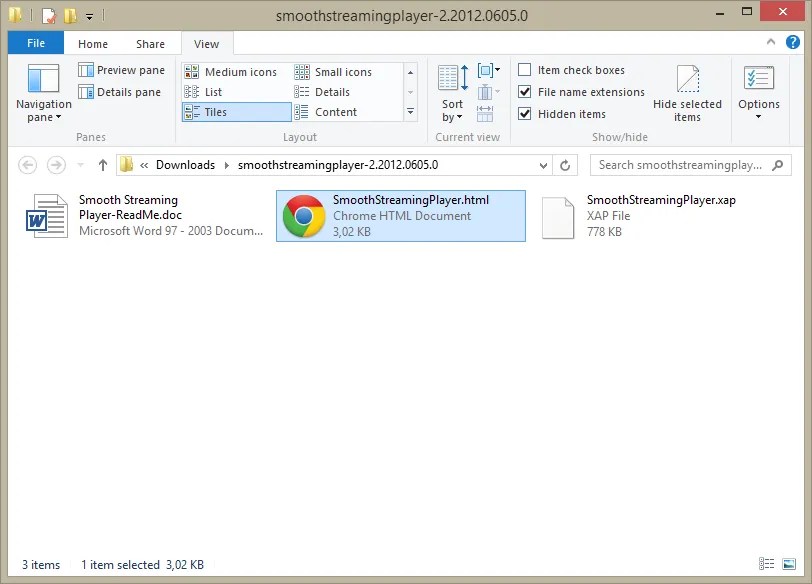
Task: Click the Forward navigation arrow
Action: click(x=56, y=165)
